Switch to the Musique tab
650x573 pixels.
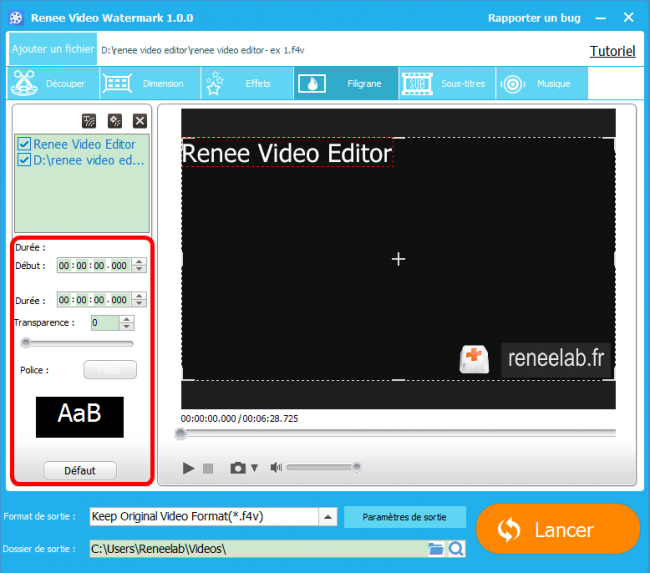click(542, 83)
